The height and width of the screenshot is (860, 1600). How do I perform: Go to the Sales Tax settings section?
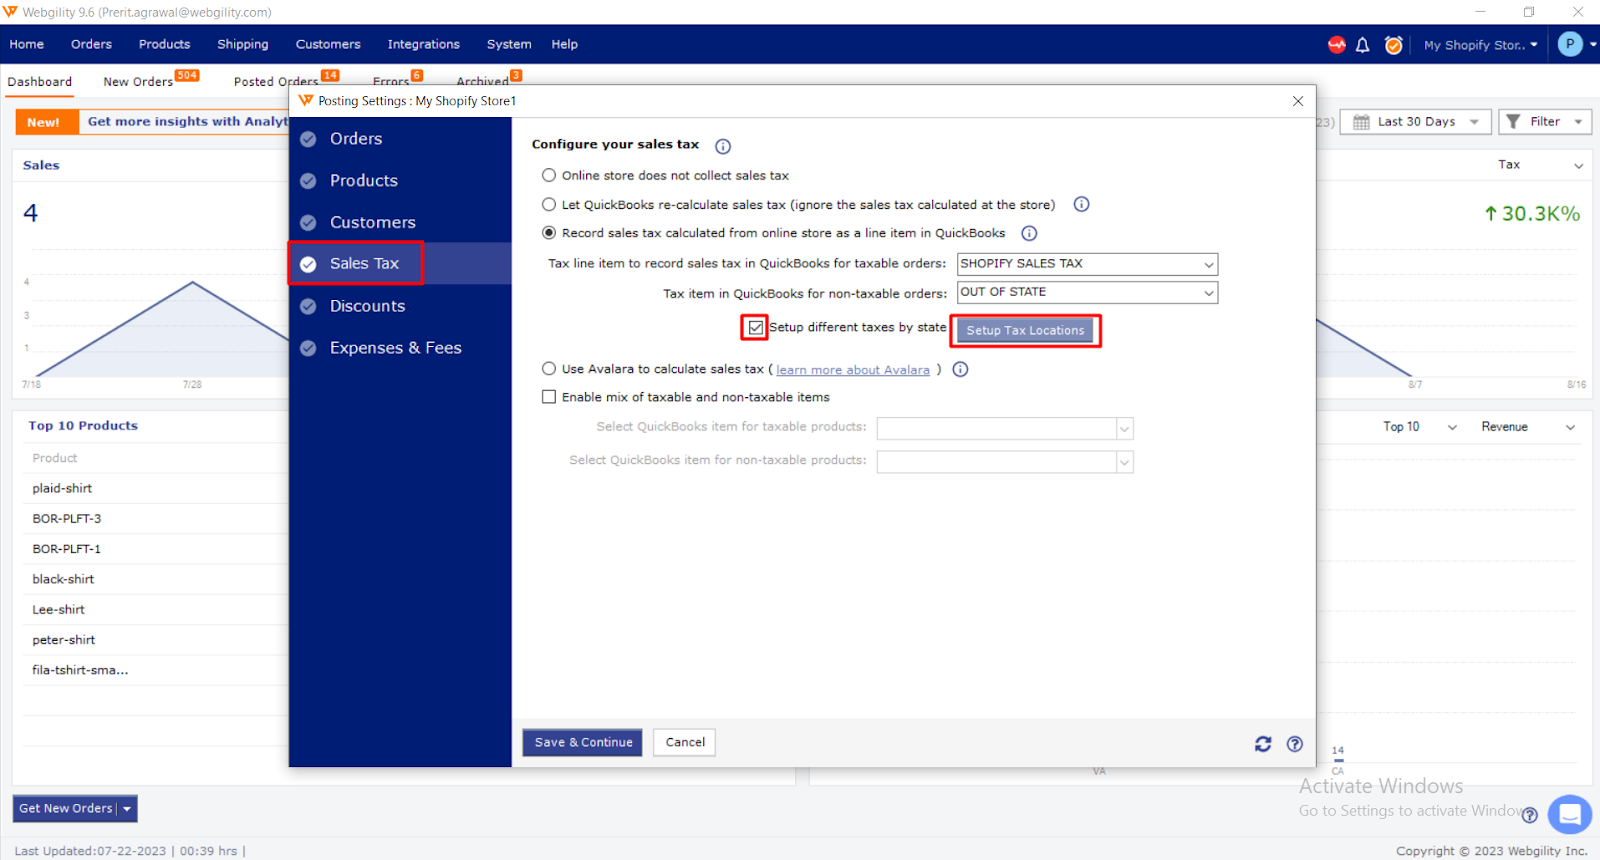[x=364, y=264]
